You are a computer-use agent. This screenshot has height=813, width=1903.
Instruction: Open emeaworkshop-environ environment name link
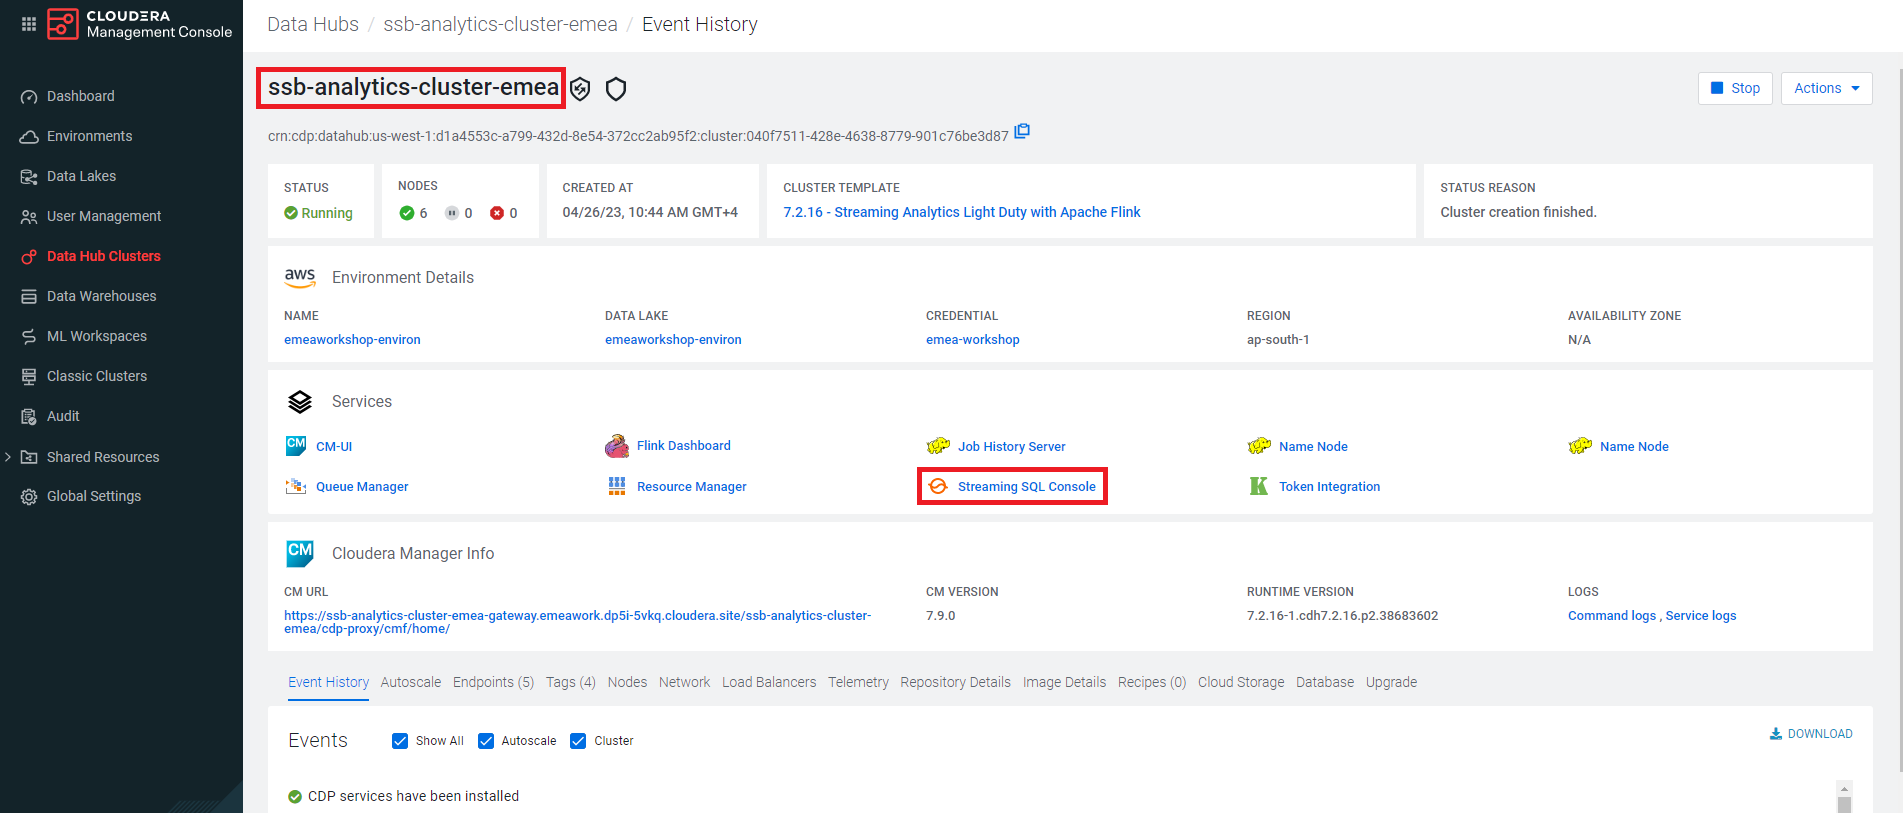(x=352, y=340)
